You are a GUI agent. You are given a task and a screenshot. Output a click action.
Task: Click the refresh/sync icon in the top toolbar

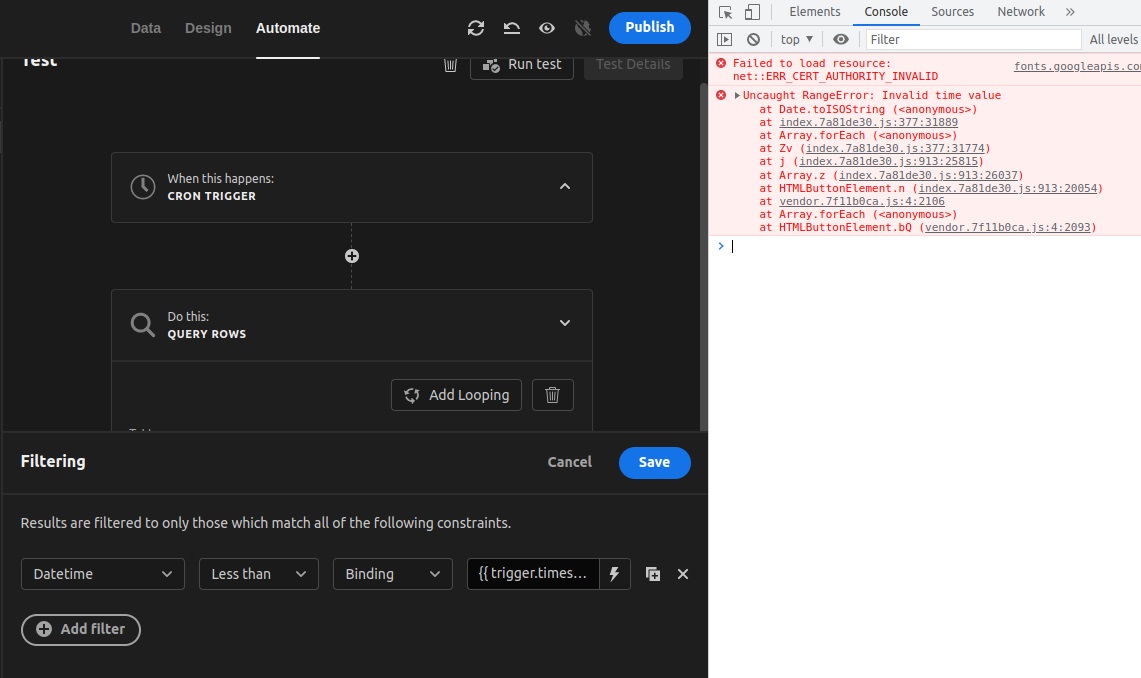(475, 28)
